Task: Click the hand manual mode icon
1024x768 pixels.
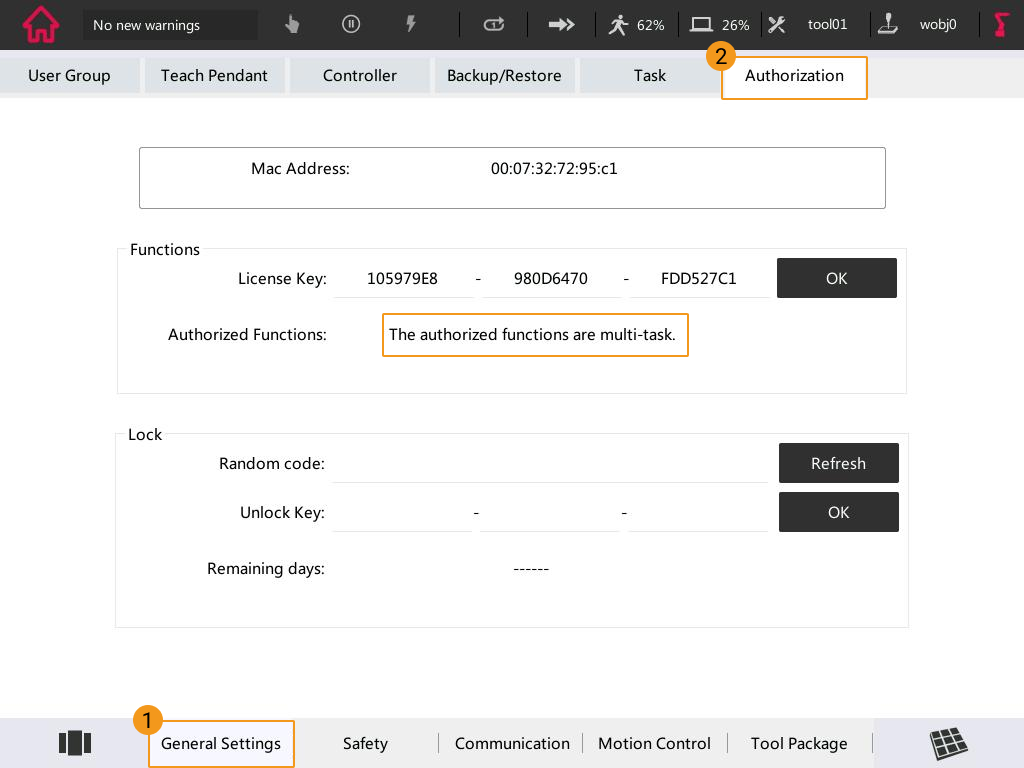Action: point(292,25)
